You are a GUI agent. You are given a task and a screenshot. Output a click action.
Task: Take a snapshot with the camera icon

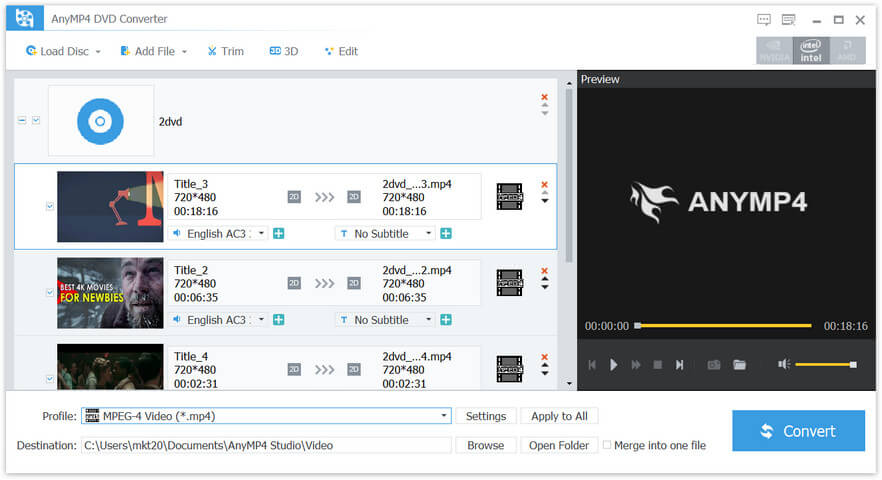tap(714, 365)
